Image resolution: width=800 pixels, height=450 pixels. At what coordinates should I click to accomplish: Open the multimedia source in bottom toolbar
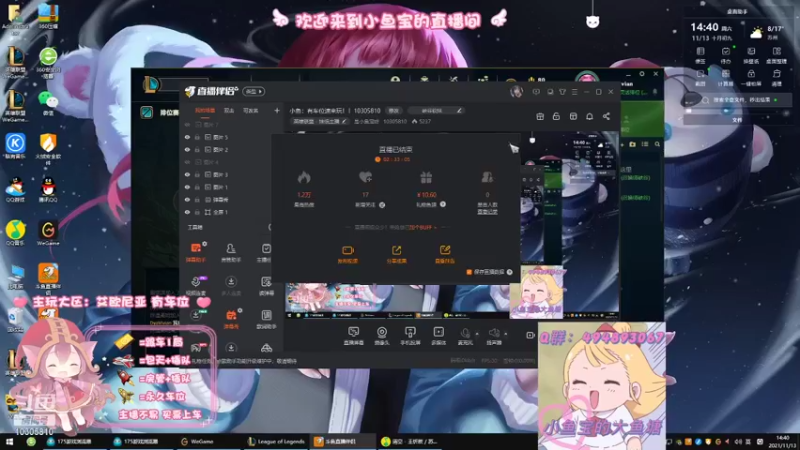click(x=438, y=336)
